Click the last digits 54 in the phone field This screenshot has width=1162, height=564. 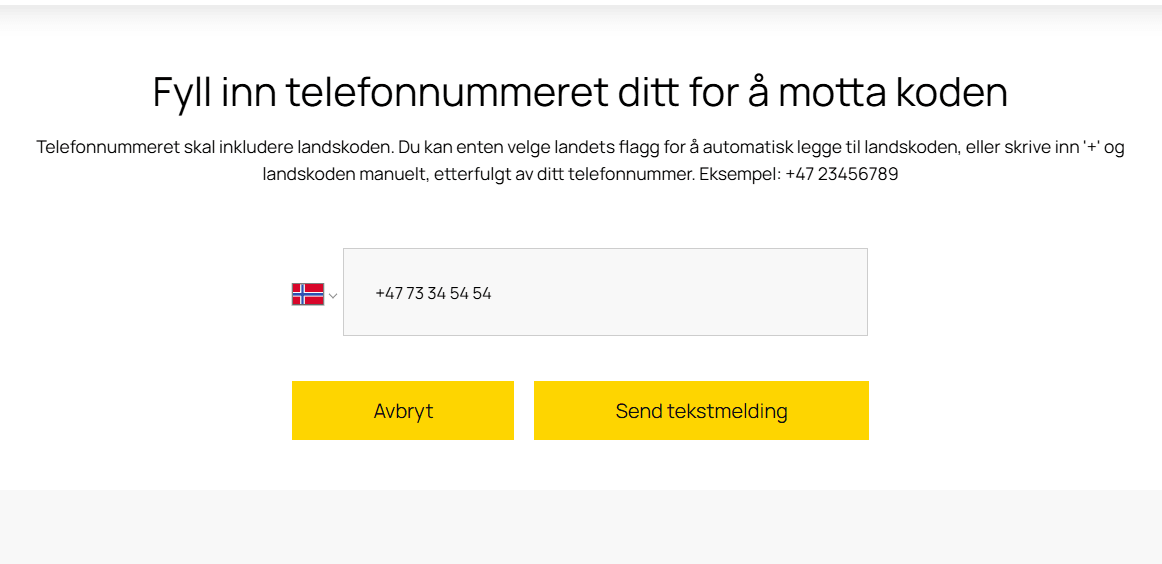482,293
